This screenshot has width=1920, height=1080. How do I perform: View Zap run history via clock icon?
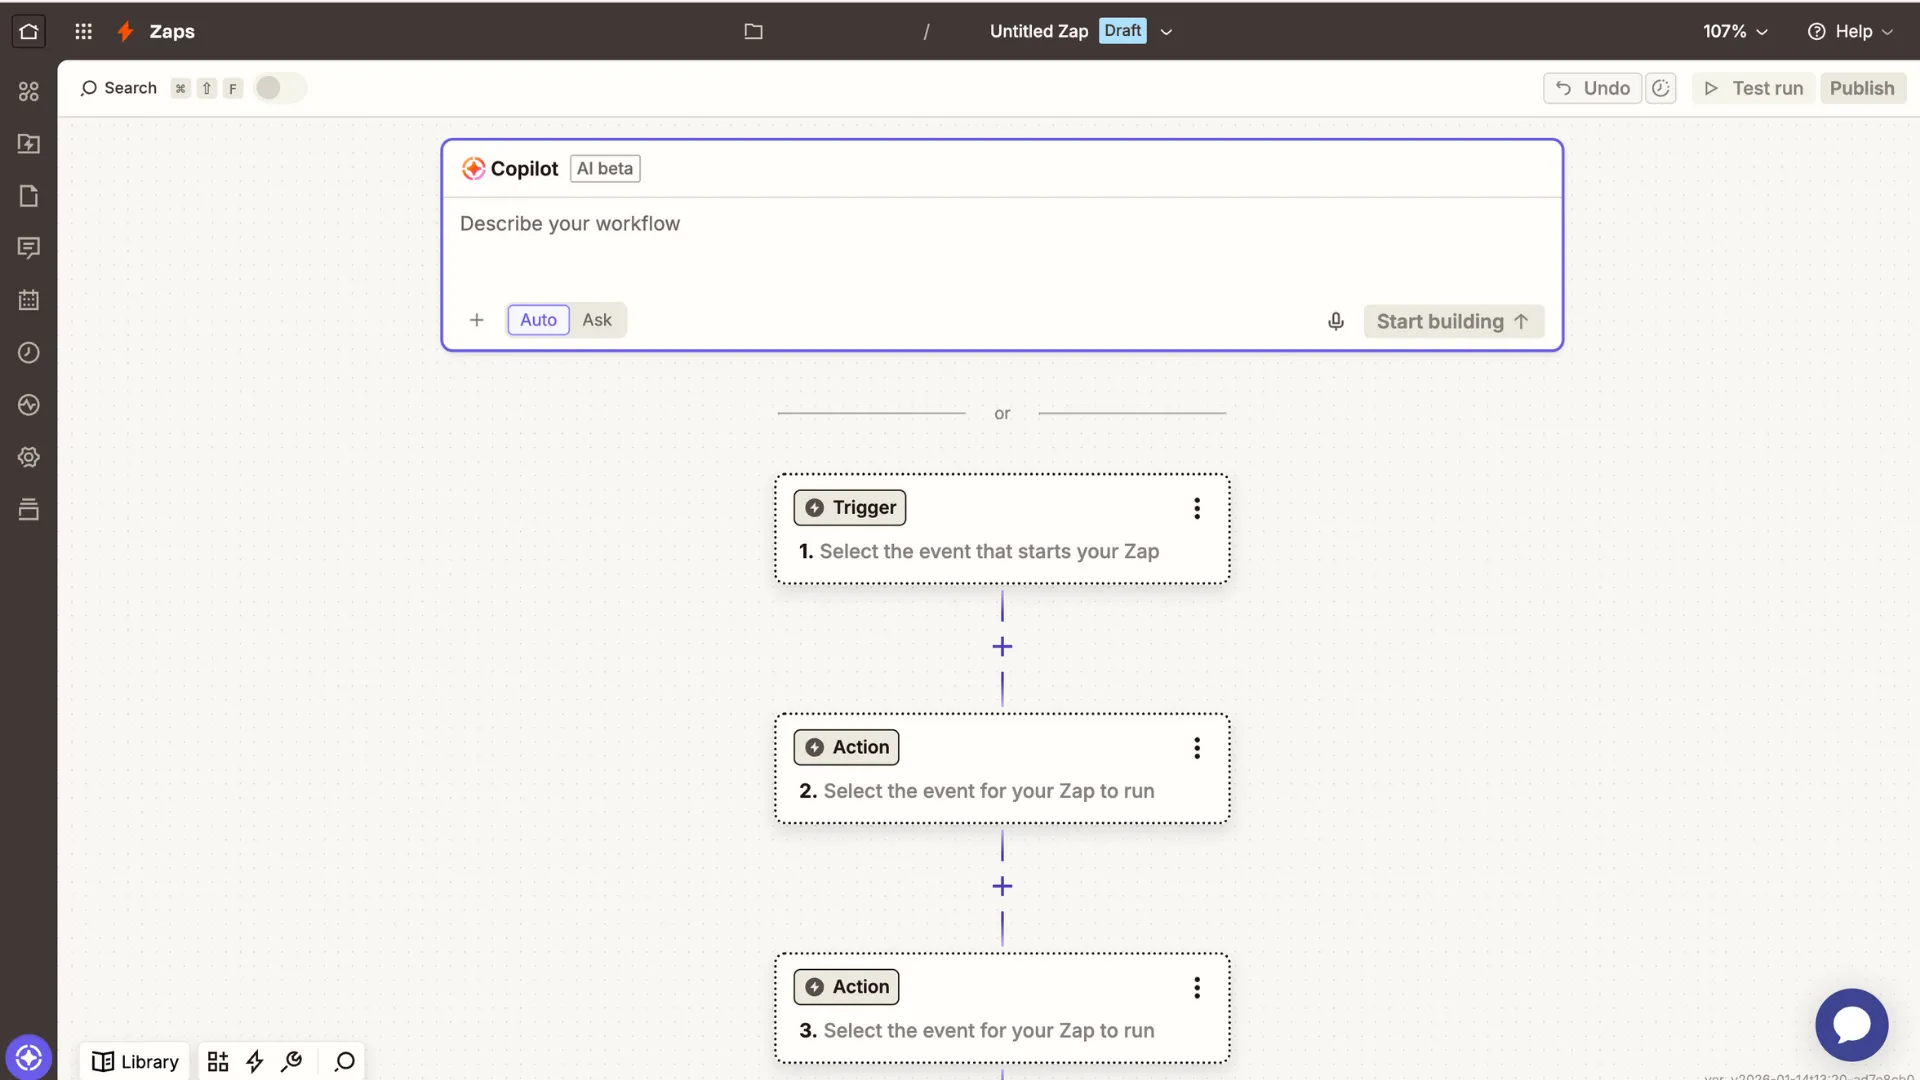click(x=28, y=353)
